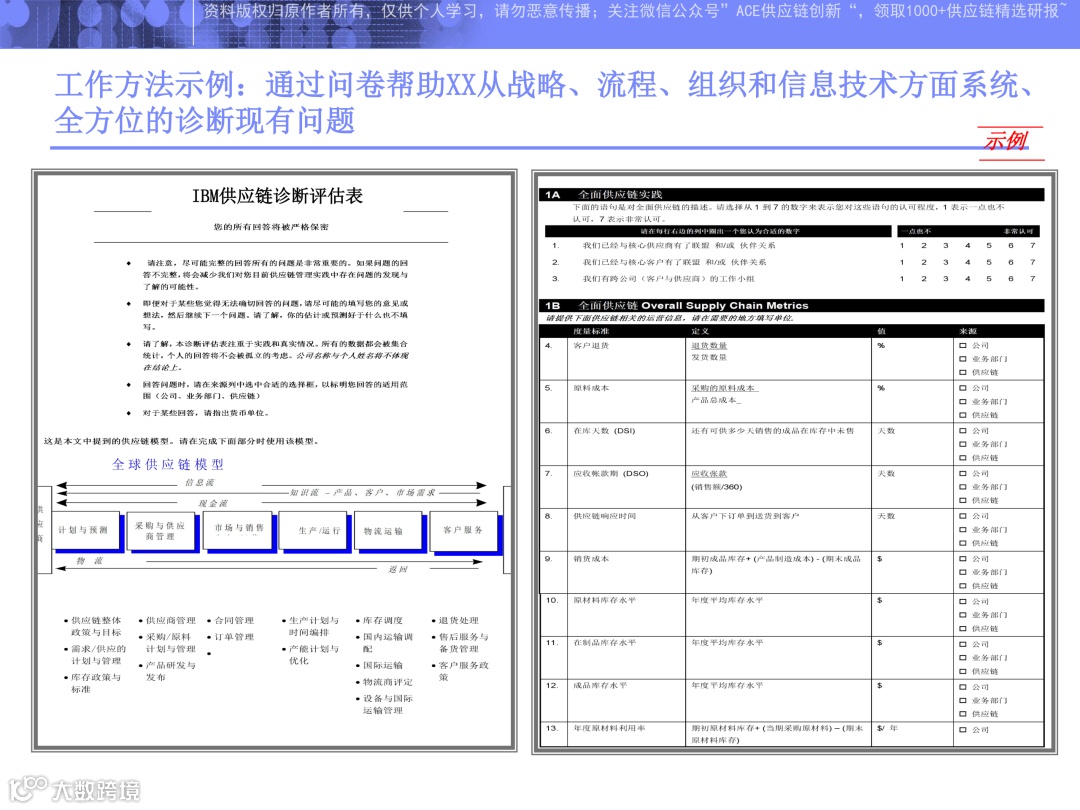This screenshot has width=1080, height=810.
Task: Tick 业务部门 checkbox for 应收帐款期 (DSO)
Action: point(963,487)
